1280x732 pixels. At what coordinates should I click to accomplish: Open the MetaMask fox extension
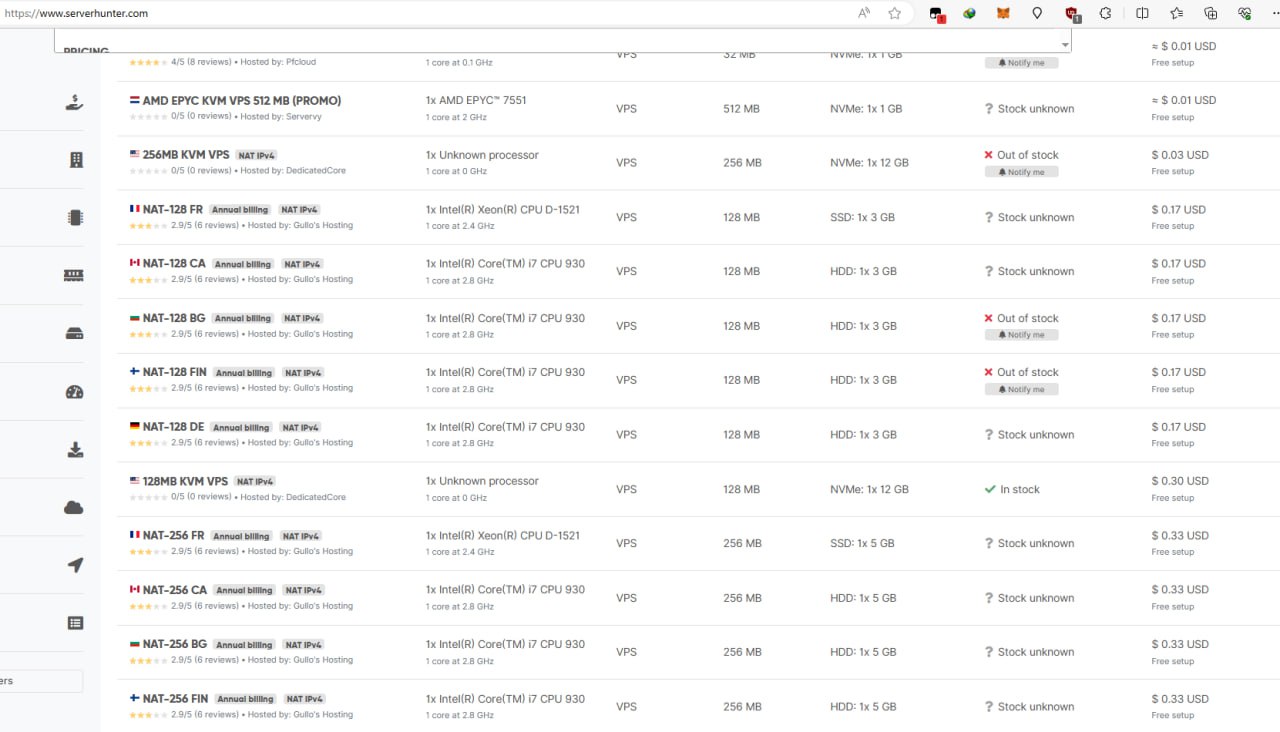1003,13
